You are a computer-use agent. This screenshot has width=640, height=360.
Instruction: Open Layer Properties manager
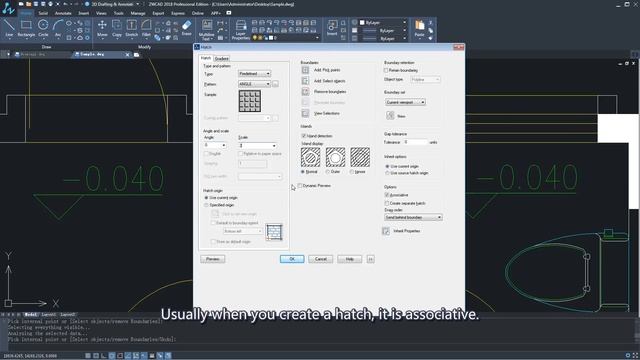point(241,29)
